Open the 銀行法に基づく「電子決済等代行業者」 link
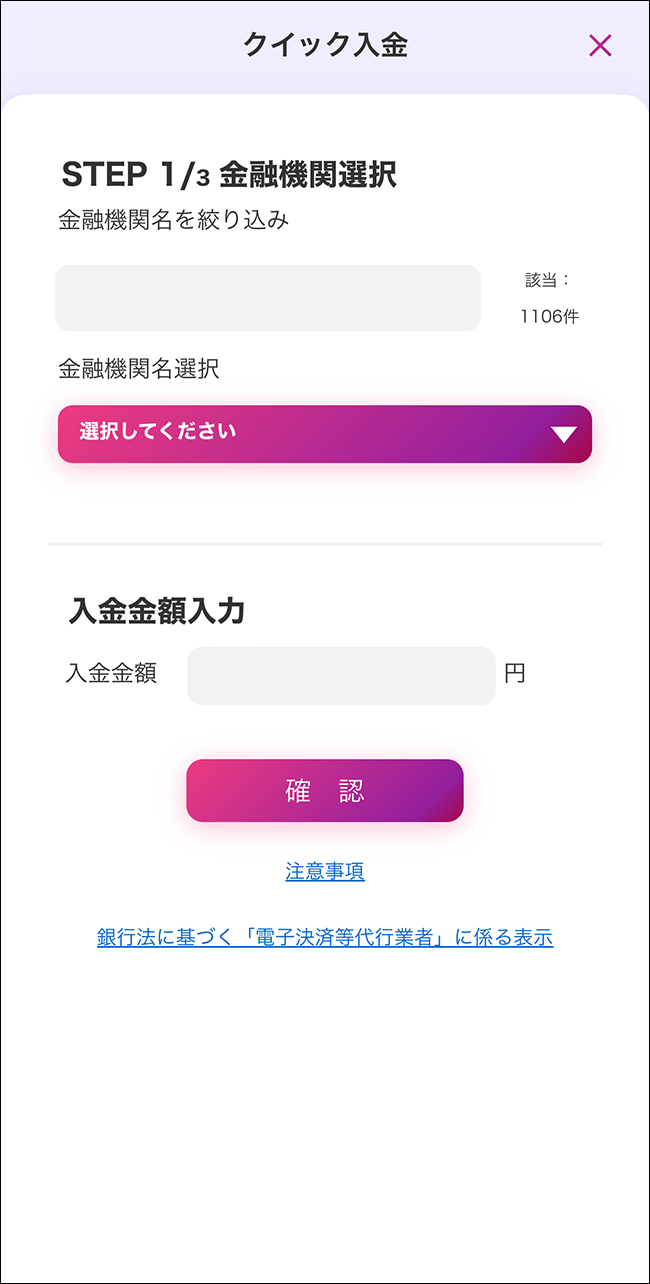The width and height of the screenshot is (650, 1284). click(x=325, y=938)
